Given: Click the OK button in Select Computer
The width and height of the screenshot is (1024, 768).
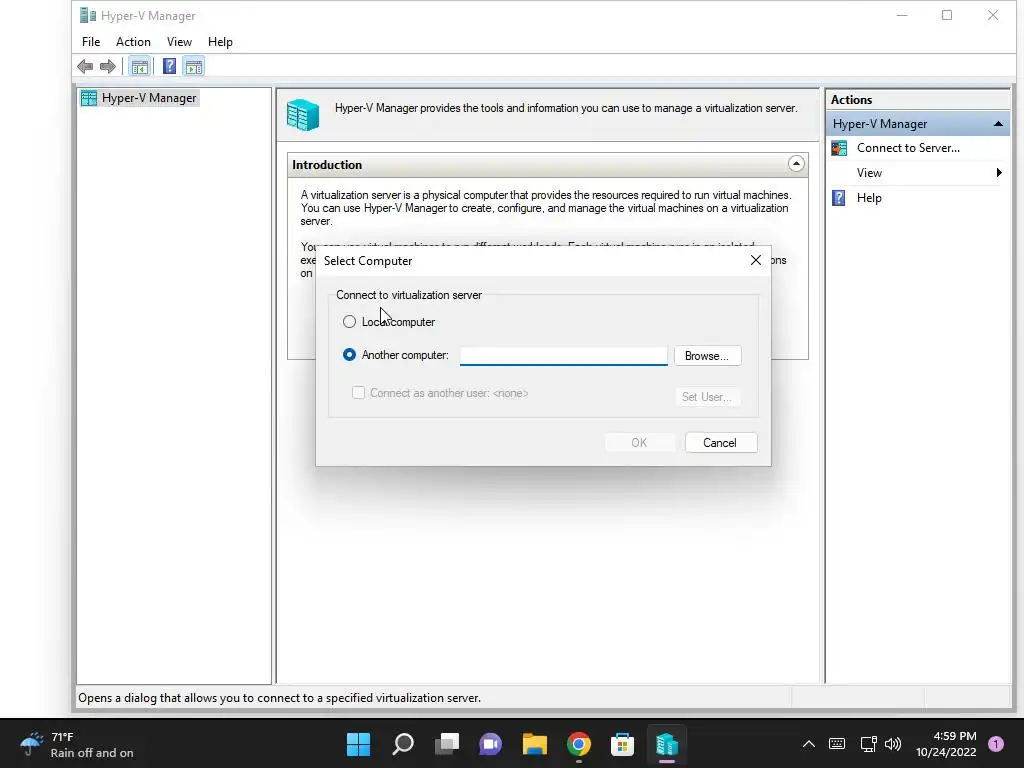Looking at the screenshot, I should tap(639, 443).
